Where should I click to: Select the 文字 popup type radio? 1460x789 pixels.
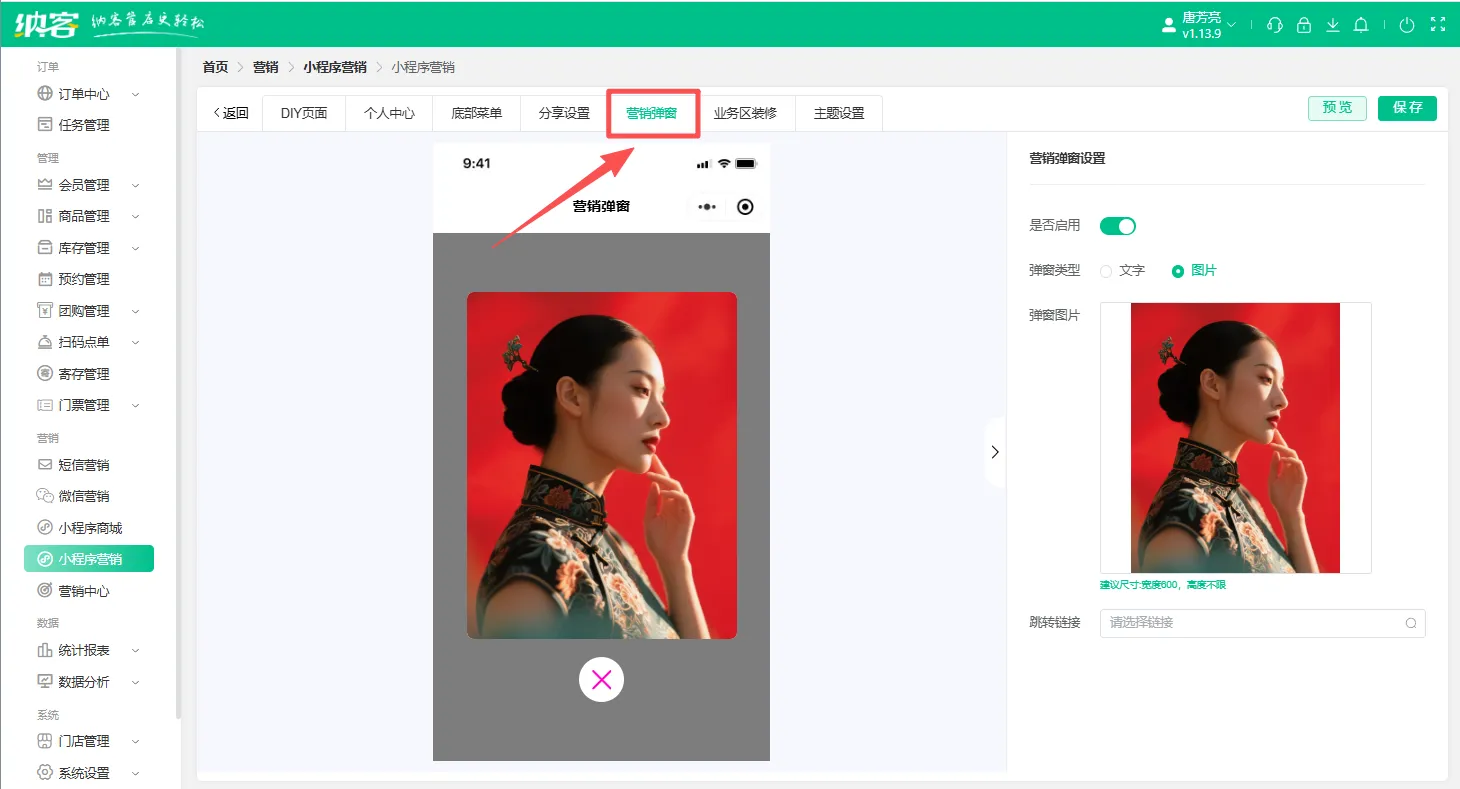coord(1106,271)
